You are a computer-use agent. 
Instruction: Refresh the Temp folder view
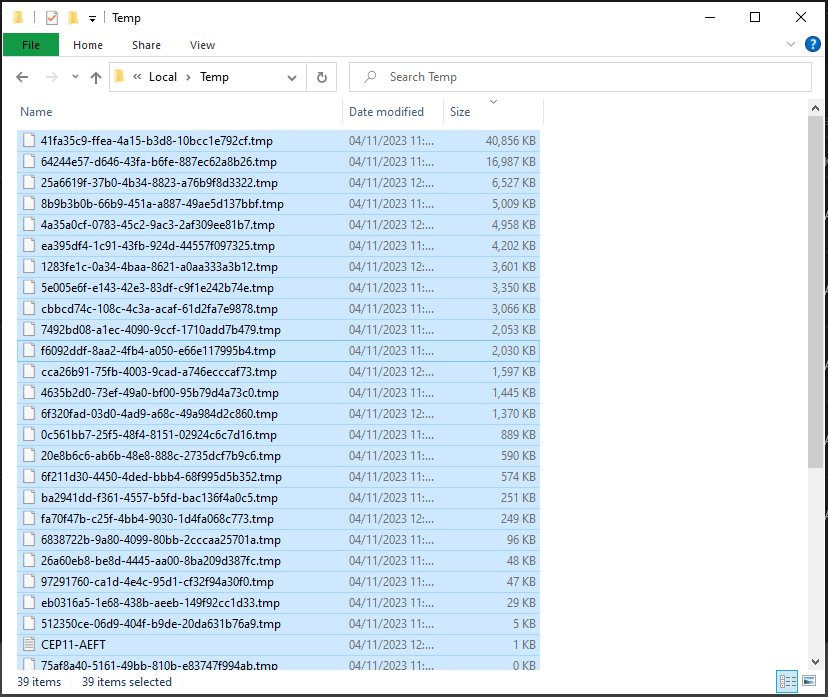322,77
